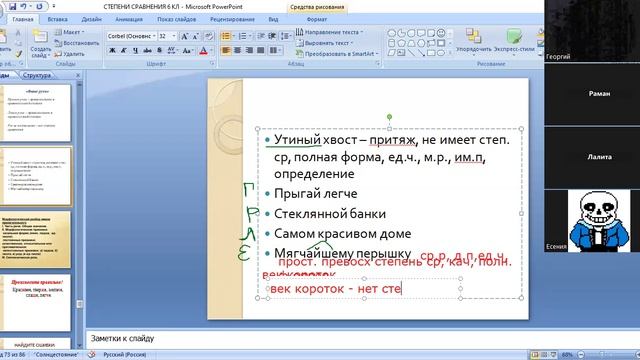Click the Русский (Россия) language indicator

[125, 355]
